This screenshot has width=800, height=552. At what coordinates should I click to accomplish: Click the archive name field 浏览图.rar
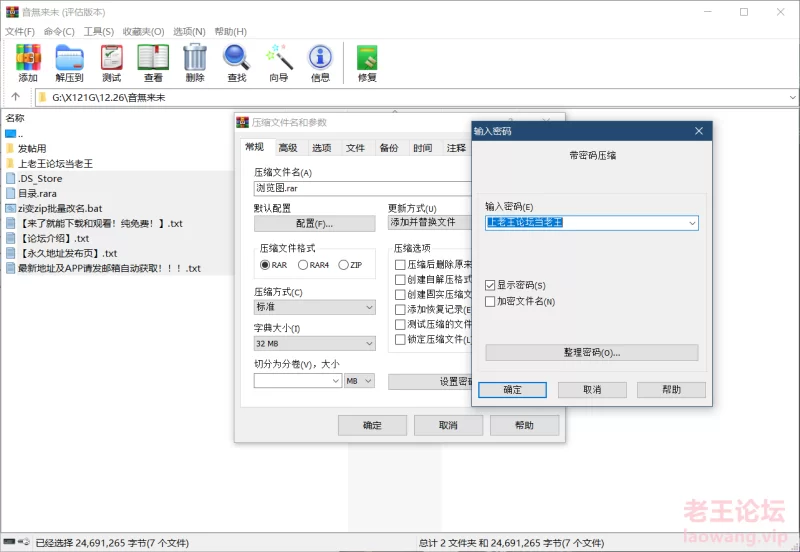pyautogui.click(x=362, y=188)
